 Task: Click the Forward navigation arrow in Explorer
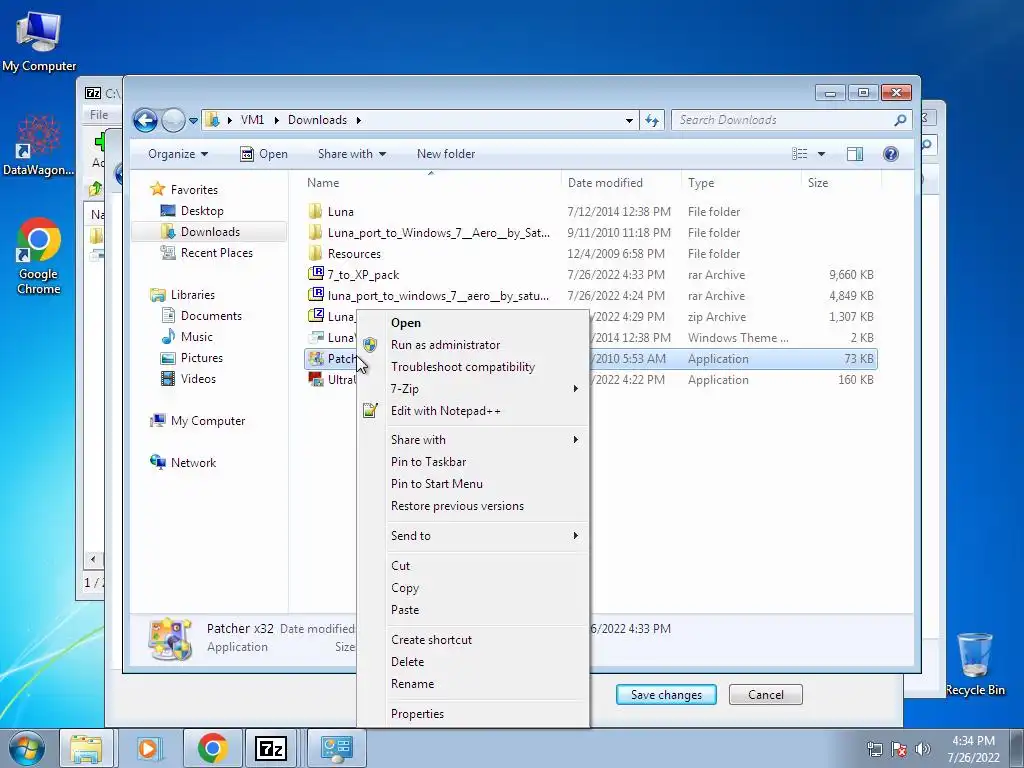coord(173,120)
